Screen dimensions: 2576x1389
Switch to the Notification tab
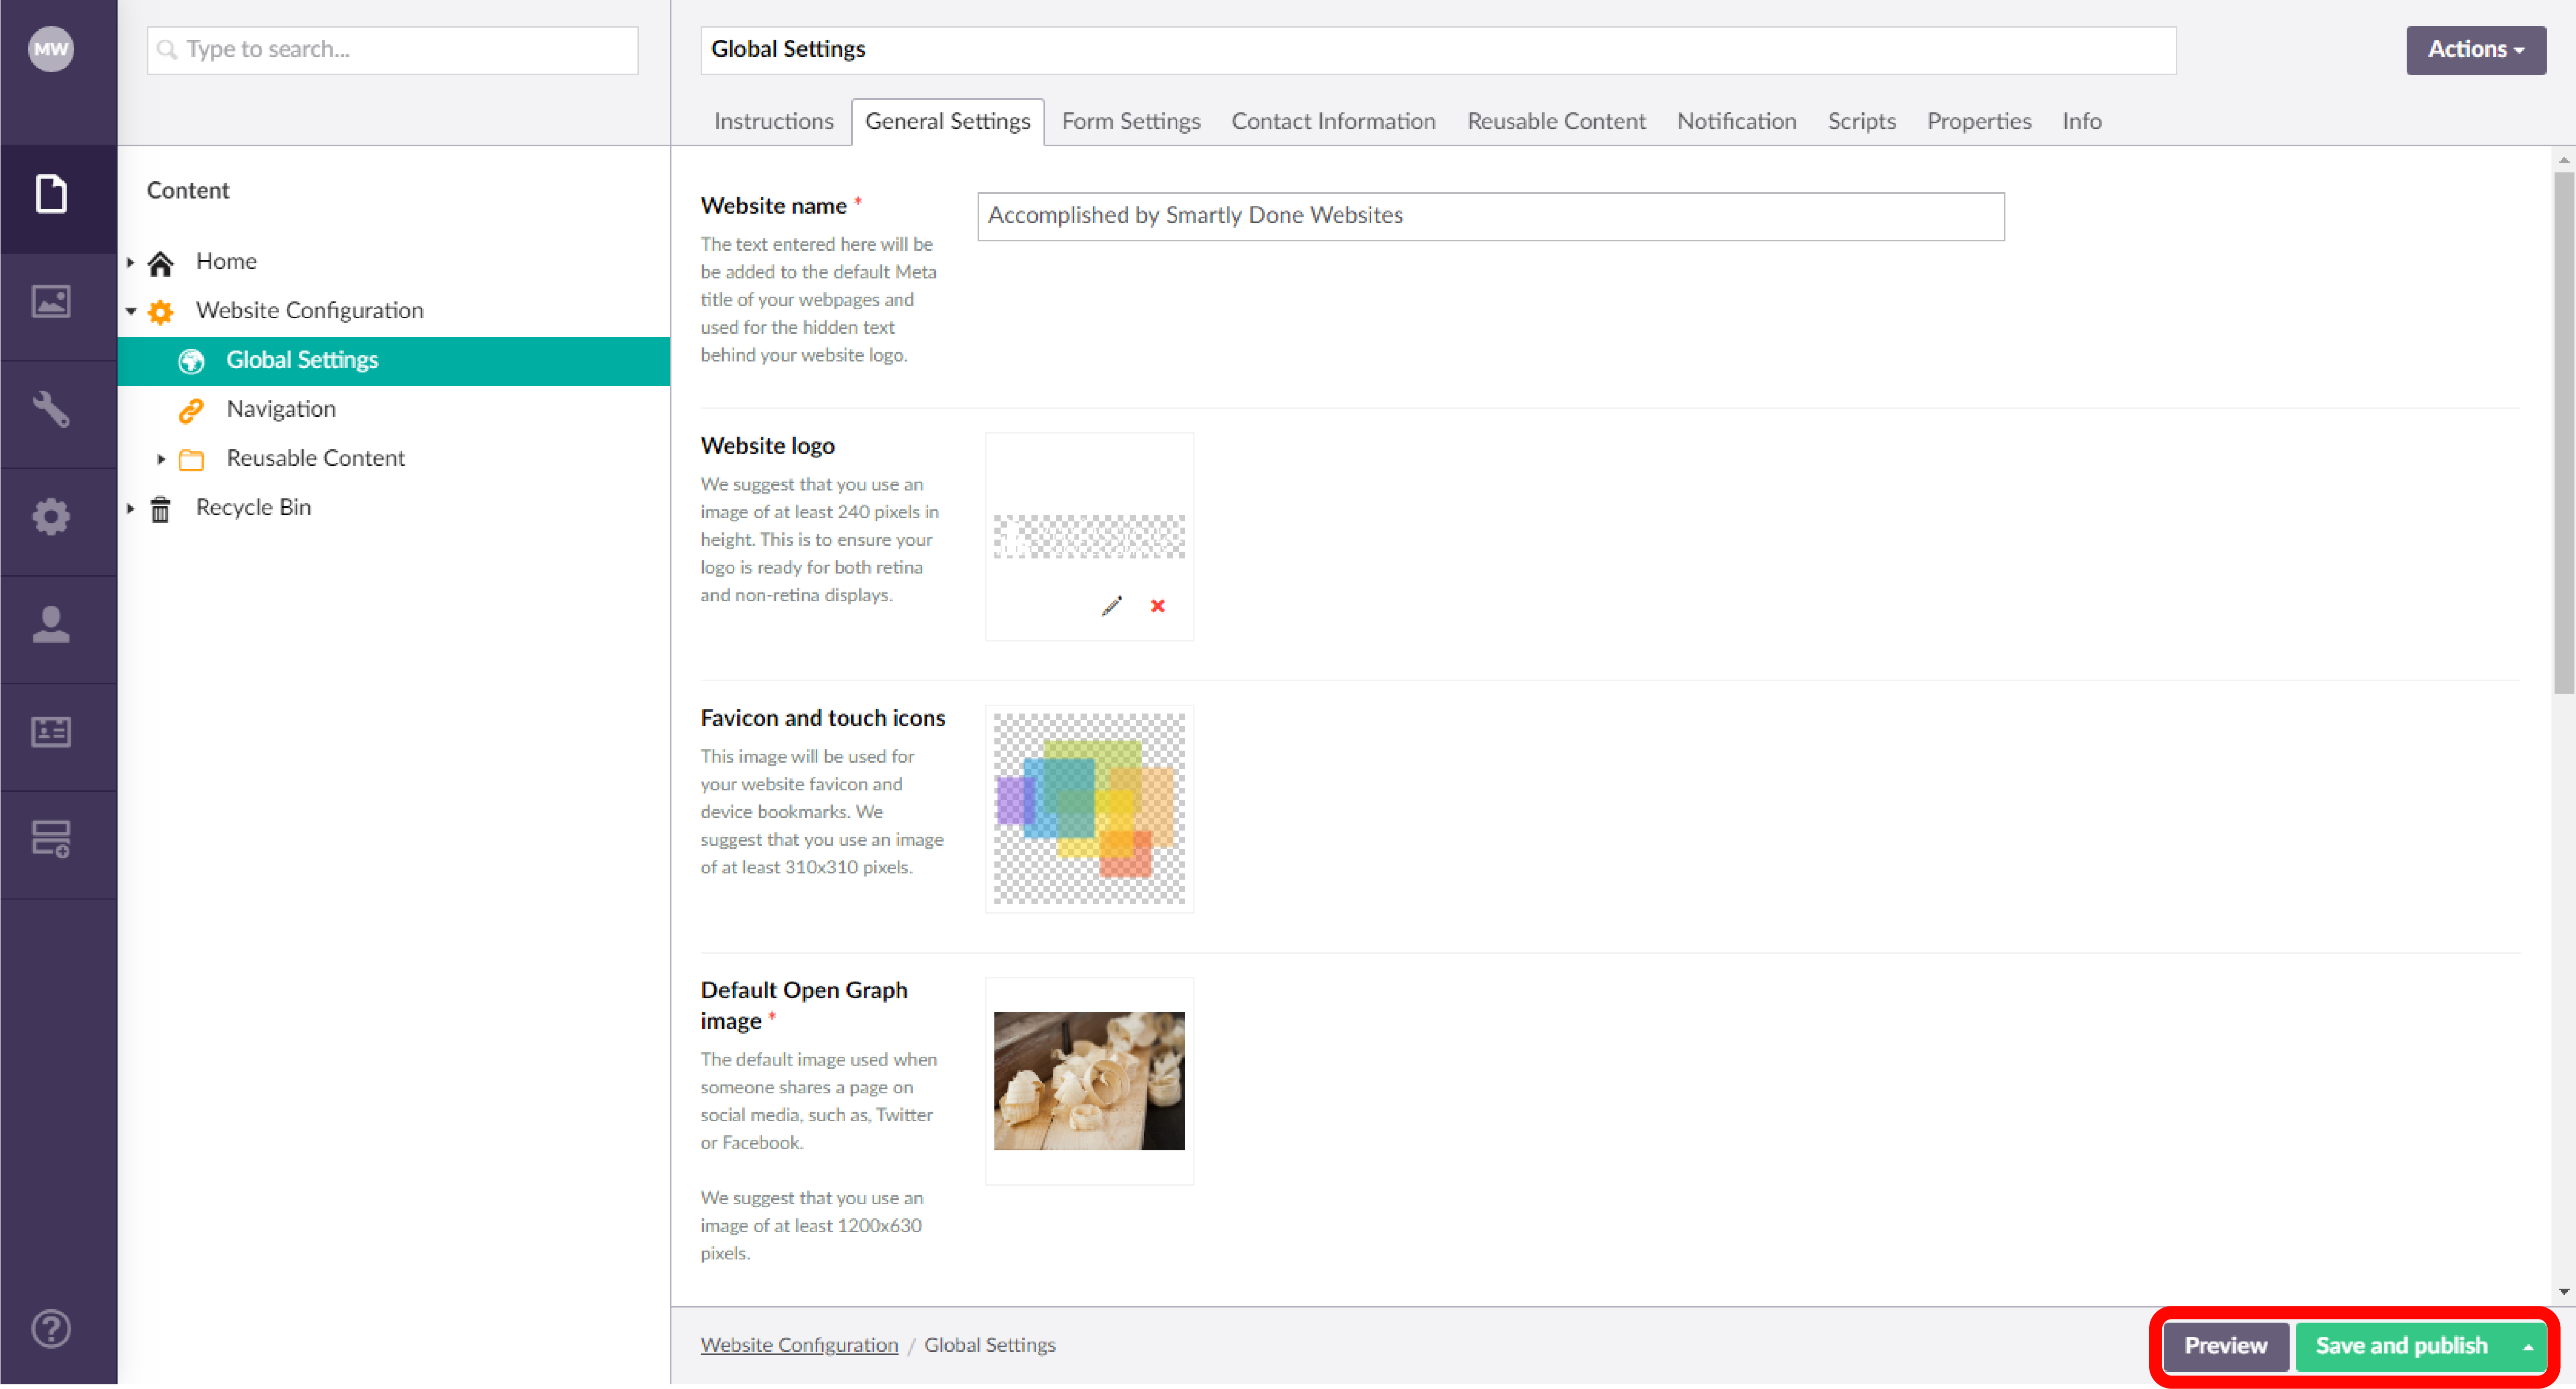(x=1736, y=121)
